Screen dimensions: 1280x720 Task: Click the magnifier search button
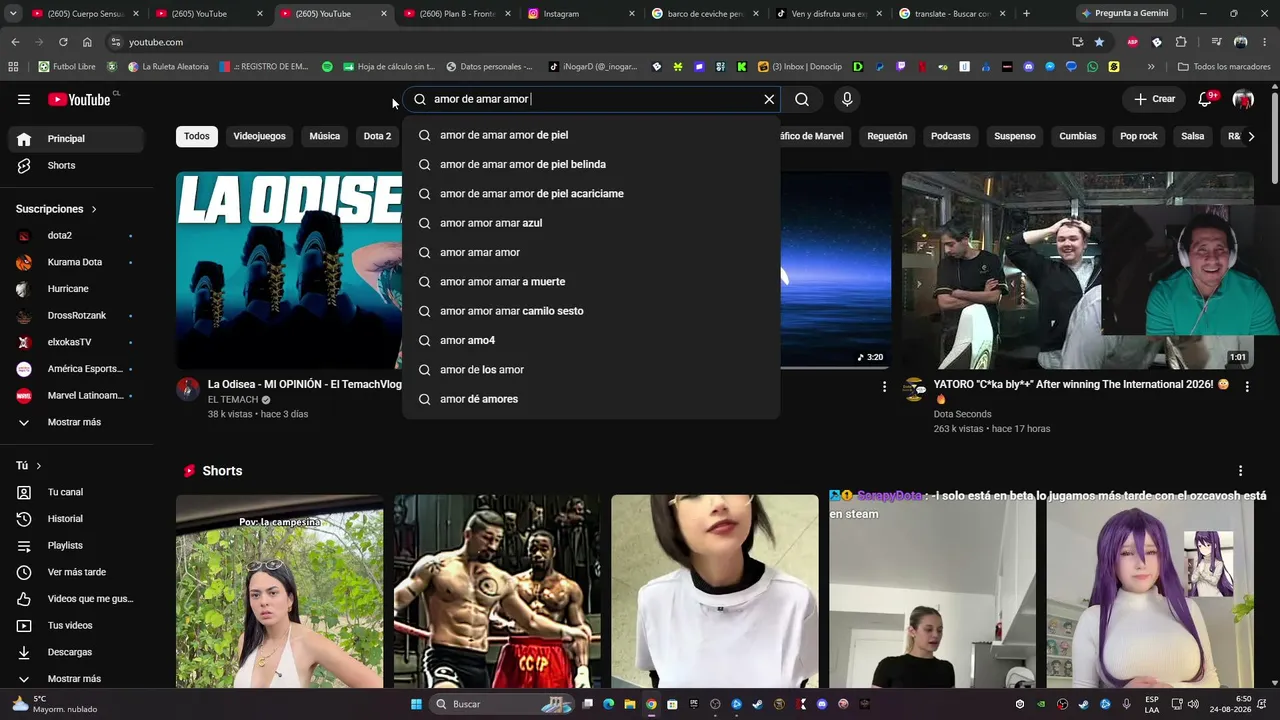802,99
